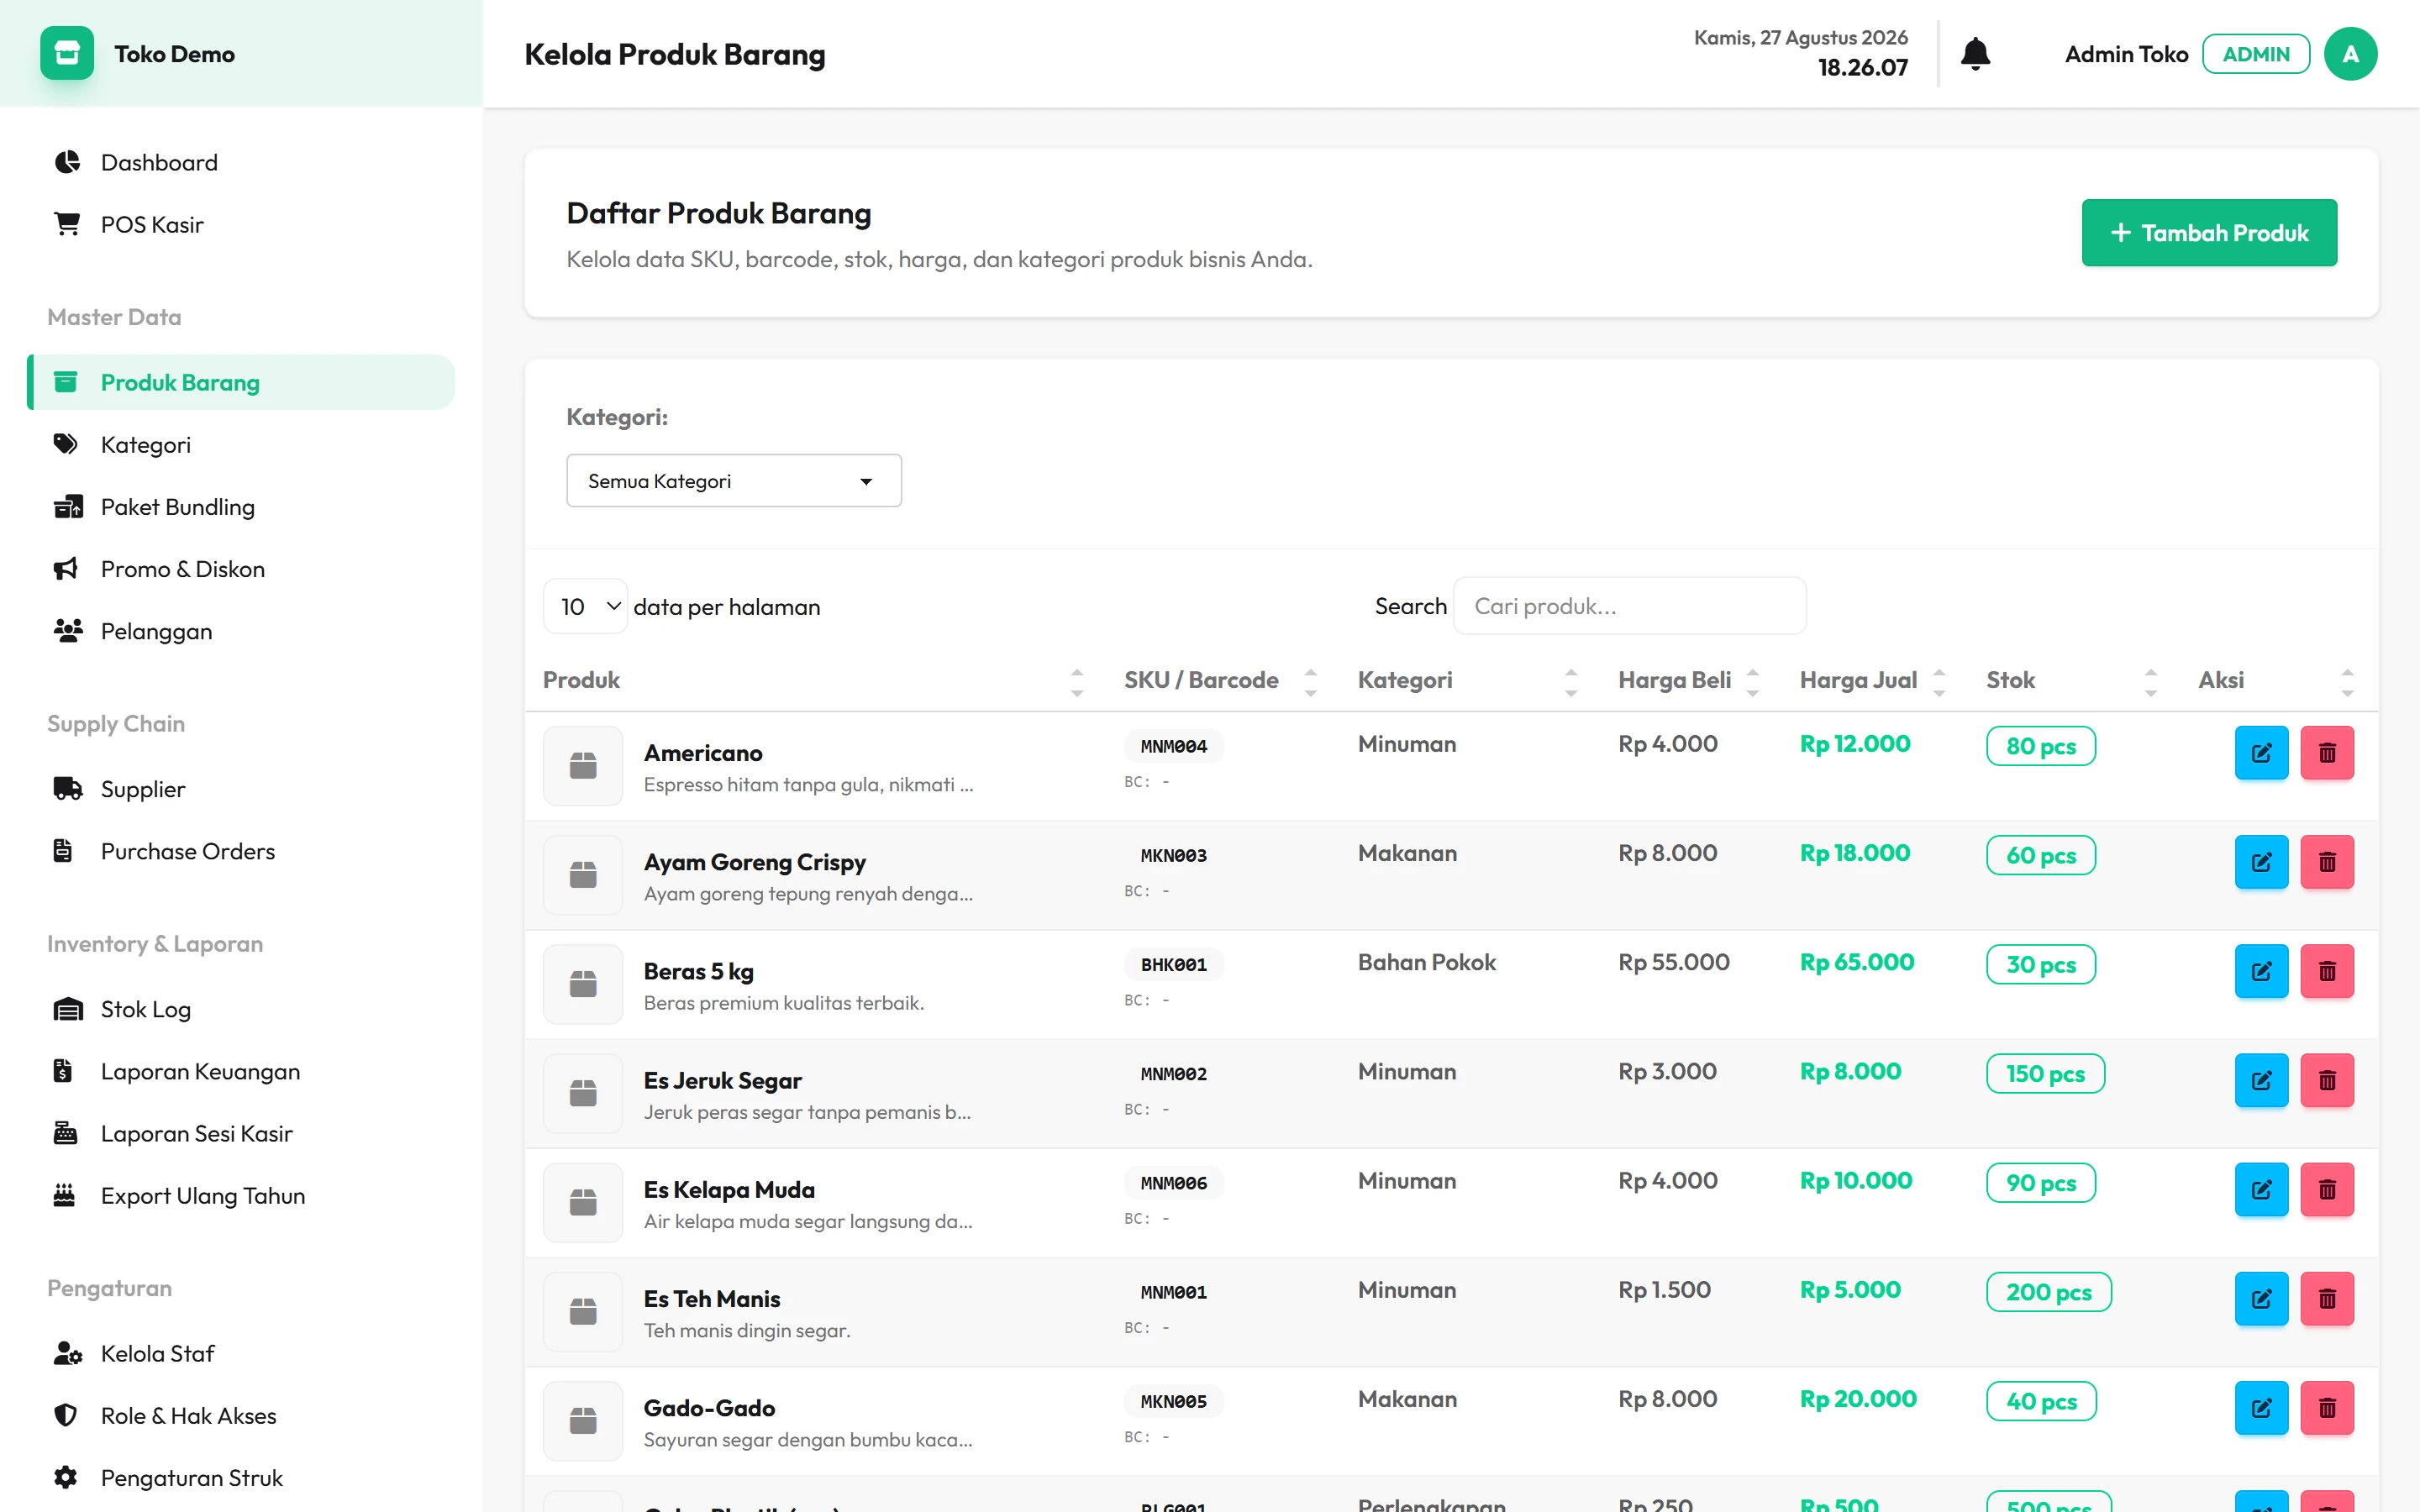Click the 150 pcs stock badge

[2045, 1074]
